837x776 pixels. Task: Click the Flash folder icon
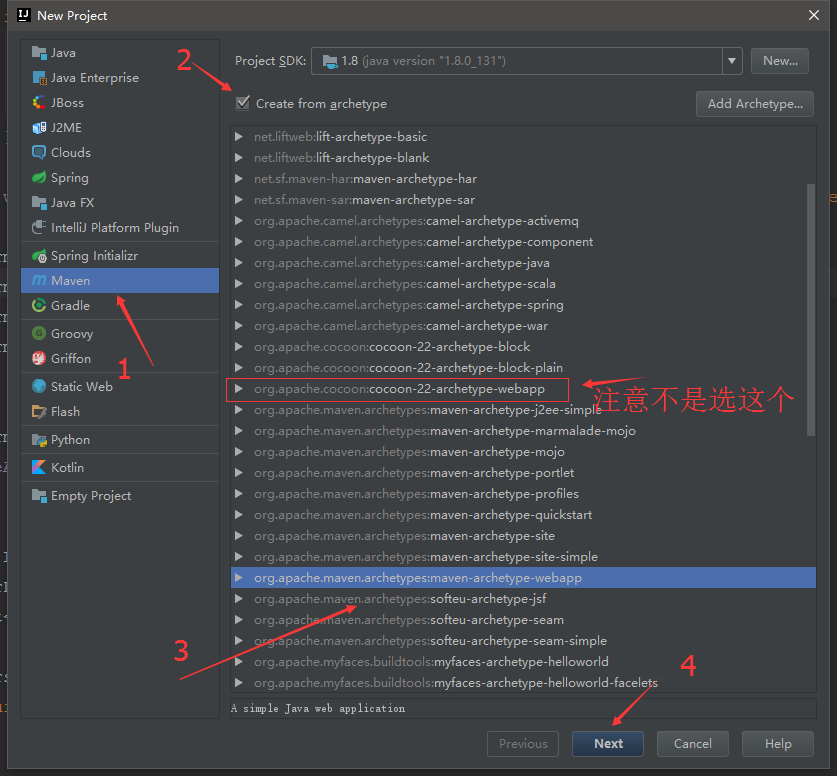[x=39, y=411]
